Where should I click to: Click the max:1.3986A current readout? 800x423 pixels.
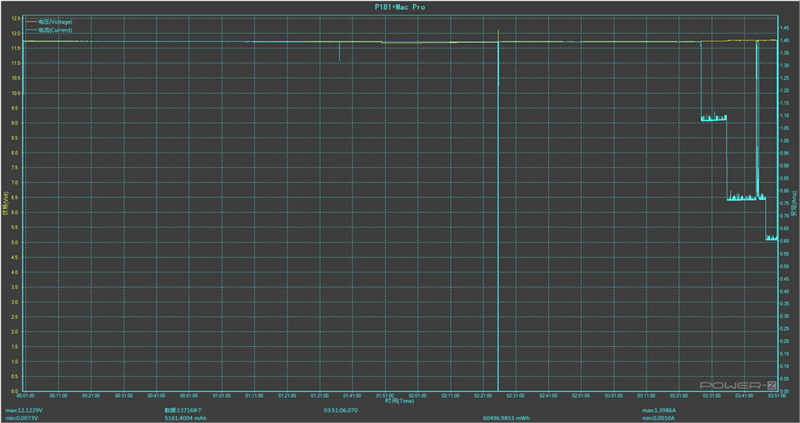(659, 410)
